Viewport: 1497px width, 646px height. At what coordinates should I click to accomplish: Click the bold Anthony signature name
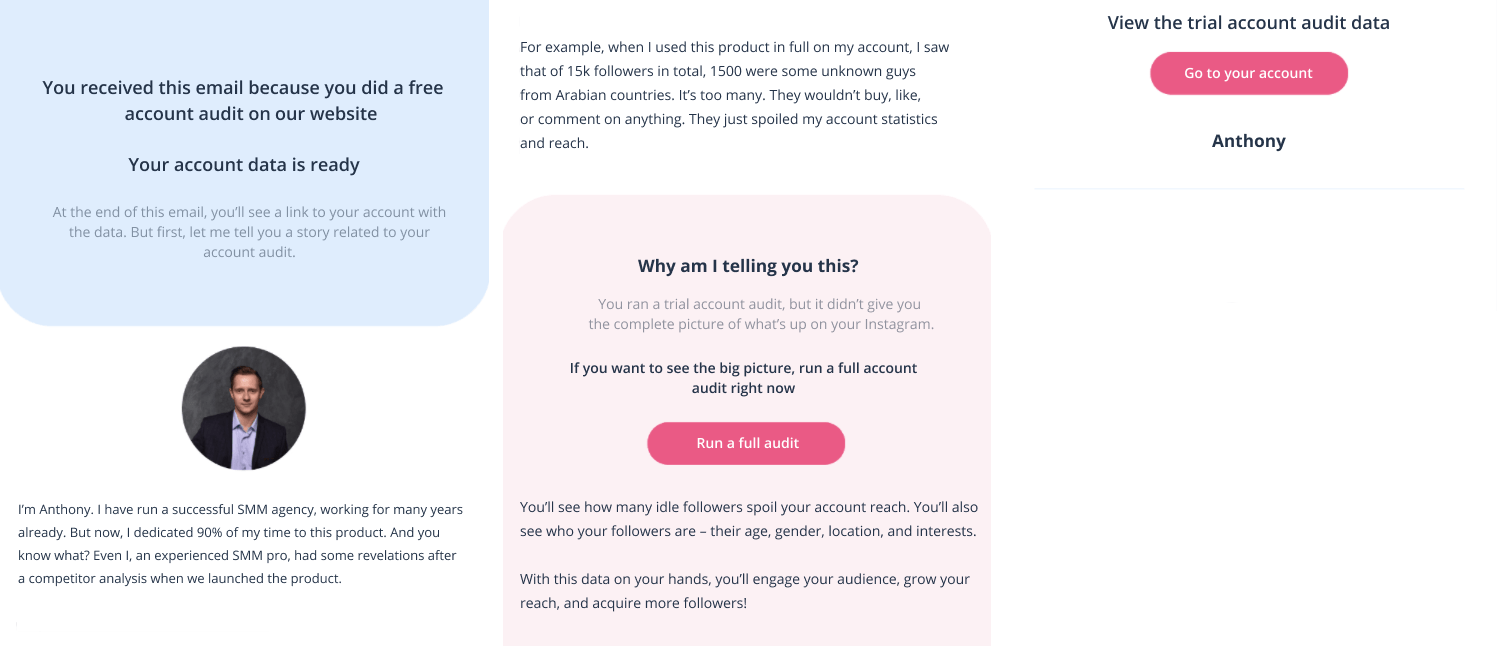[1248, 141]
